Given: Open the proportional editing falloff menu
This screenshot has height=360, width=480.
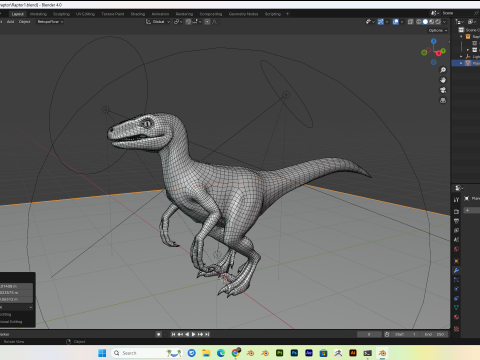Looking at the screenshot, I should click(215, 22).
